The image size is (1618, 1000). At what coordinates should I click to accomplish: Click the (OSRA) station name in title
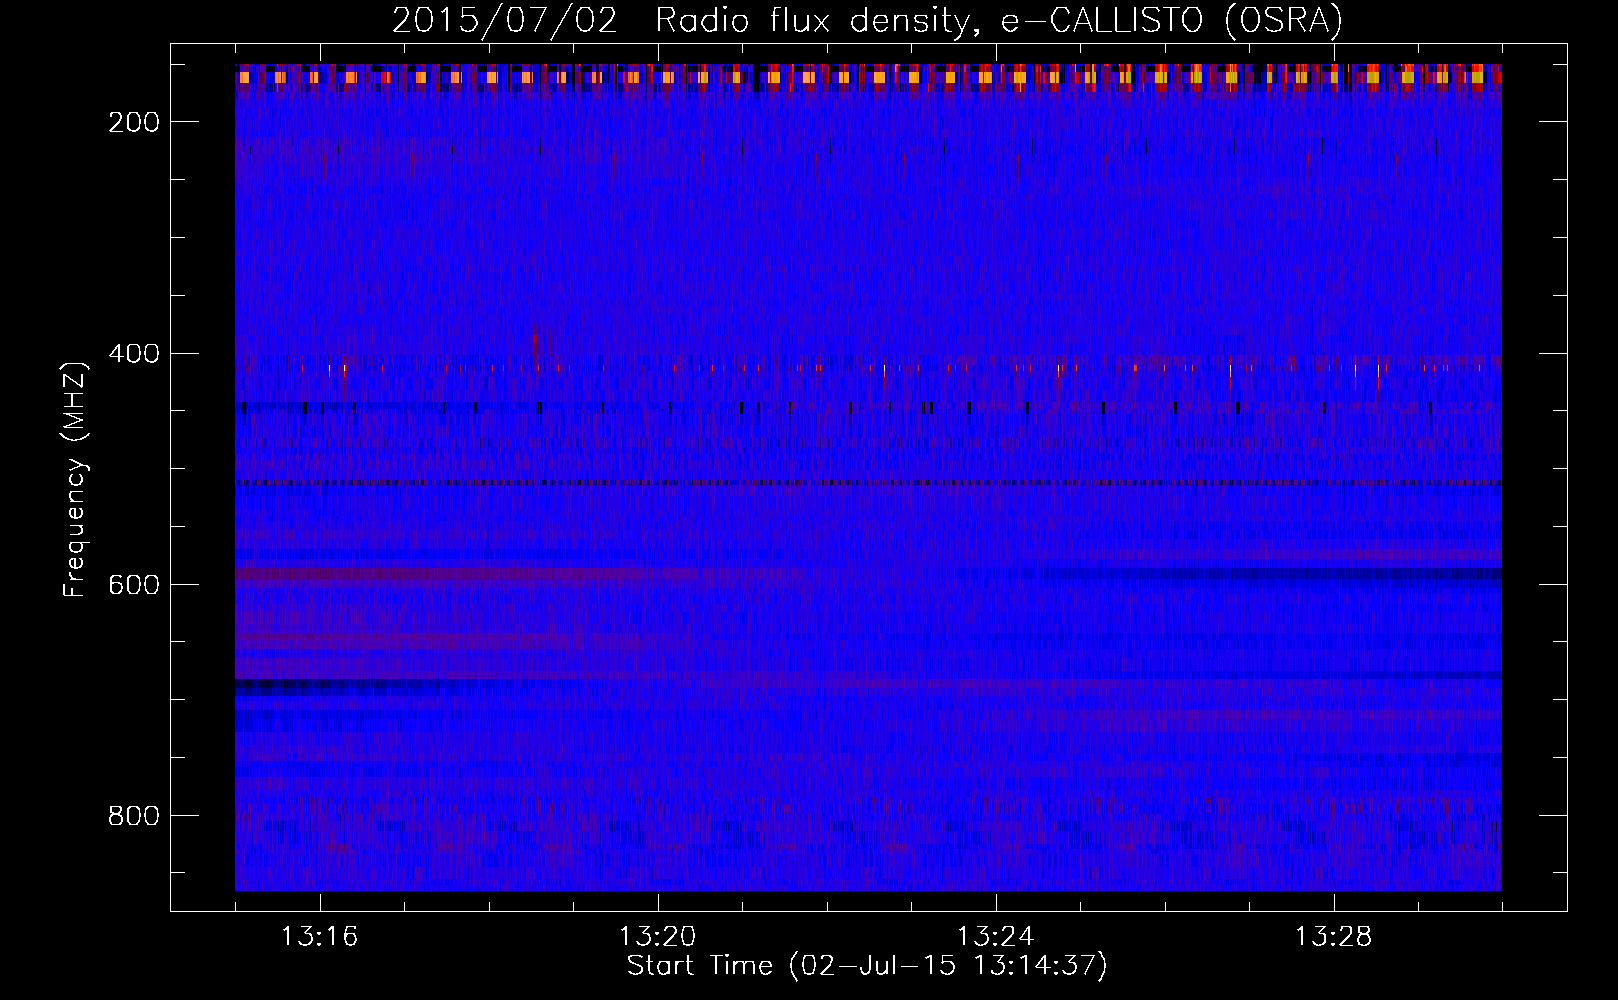tap(1283, 21)
